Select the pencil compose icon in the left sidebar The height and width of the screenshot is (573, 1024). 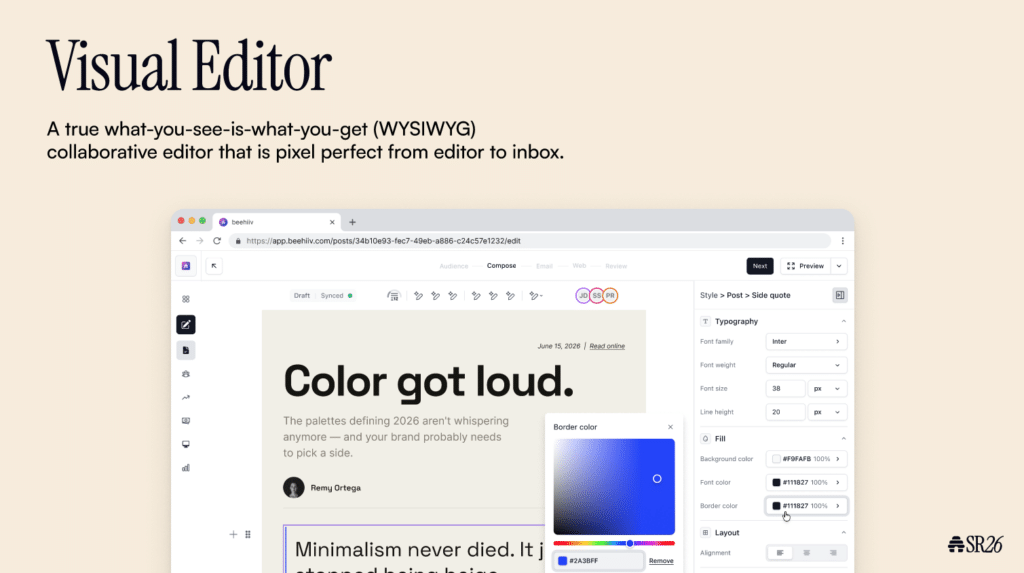(185, 325)
